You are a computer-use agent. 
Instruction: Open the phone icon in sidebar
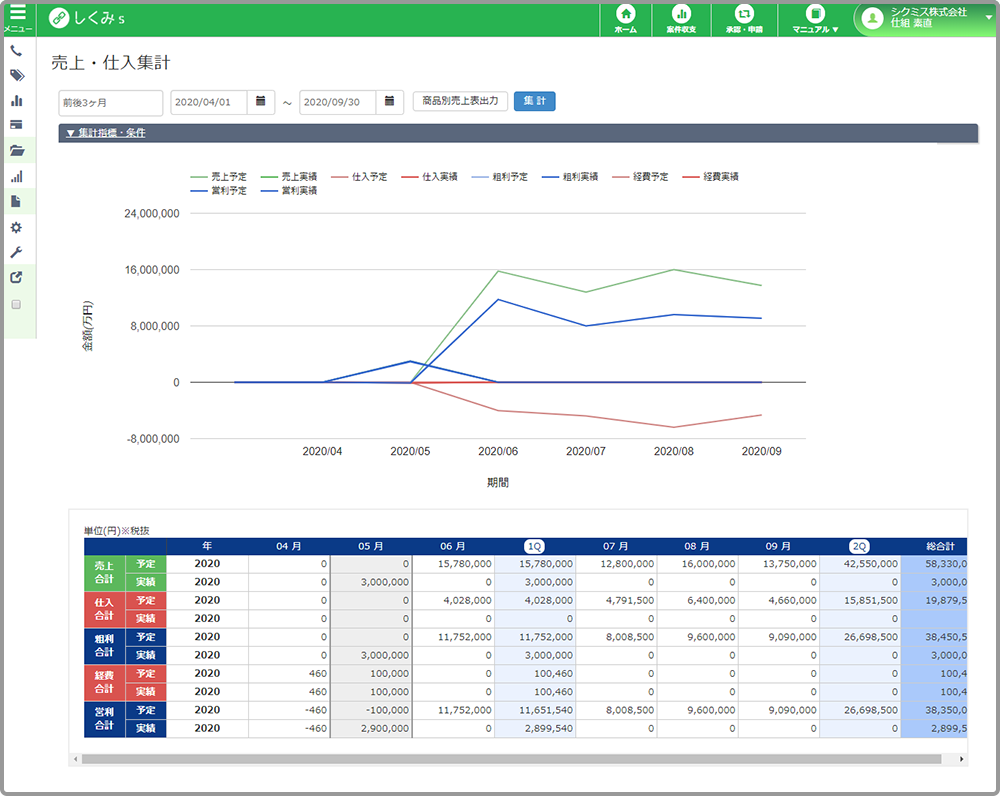[x=17, y=51]
